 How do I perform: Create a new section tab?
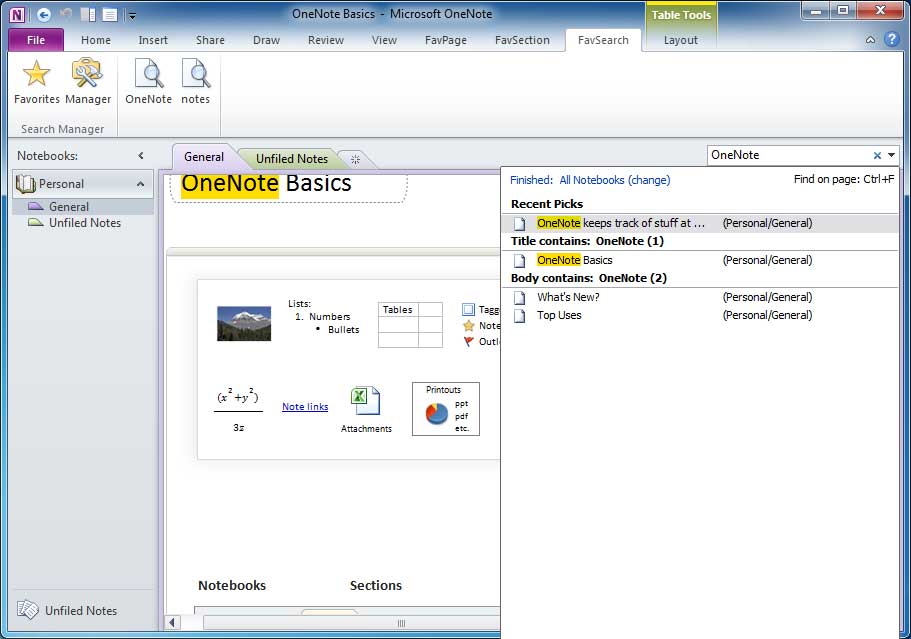pos(356,159)
